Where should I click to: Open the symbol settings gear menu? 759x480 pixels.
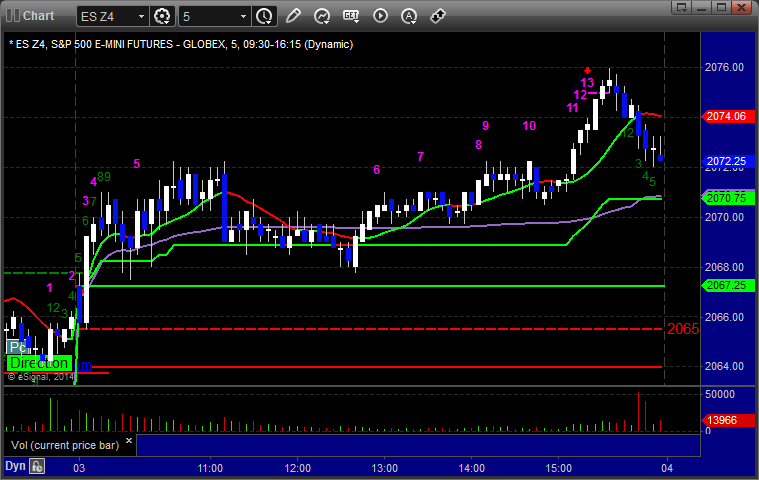point(162,16)
